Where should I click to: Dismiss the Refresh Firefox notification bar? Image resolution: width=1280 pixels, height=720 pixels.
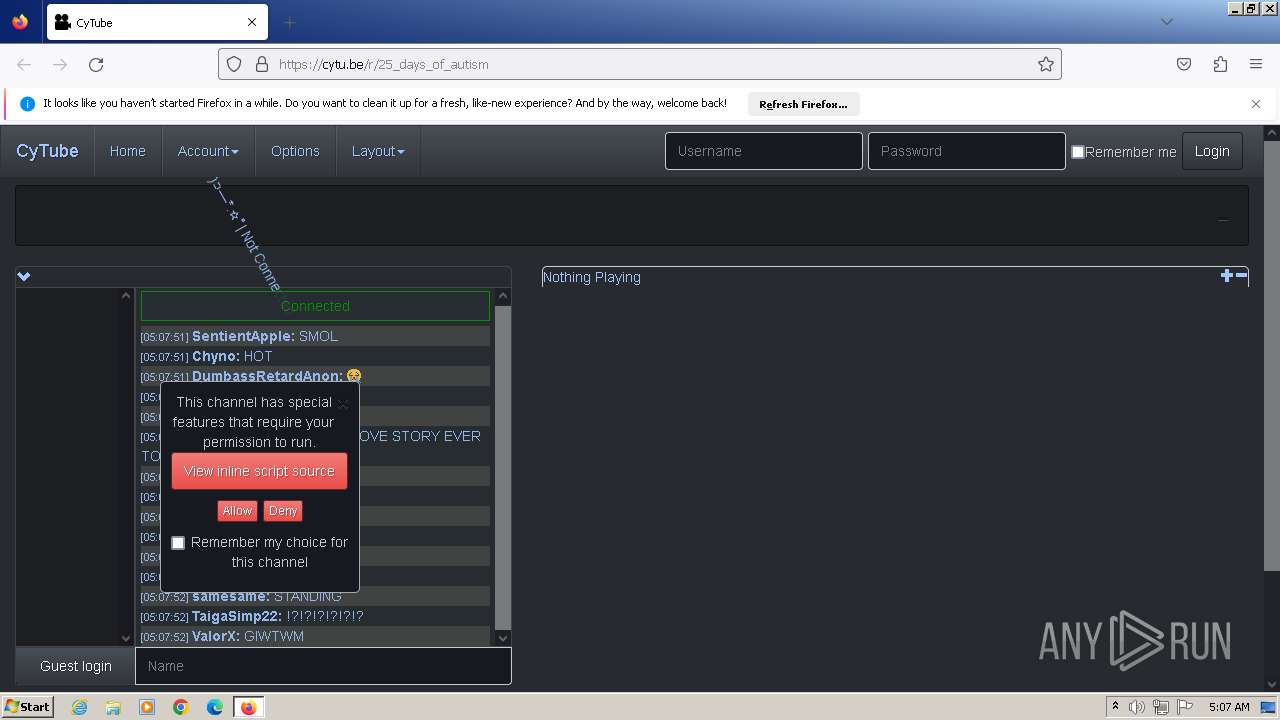point(1256,104)
